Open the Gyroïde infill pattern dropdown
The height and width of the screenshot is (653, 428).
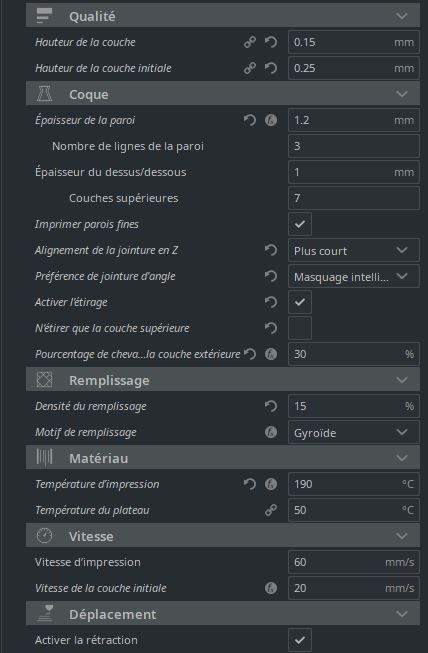click(x=354, y=432)
